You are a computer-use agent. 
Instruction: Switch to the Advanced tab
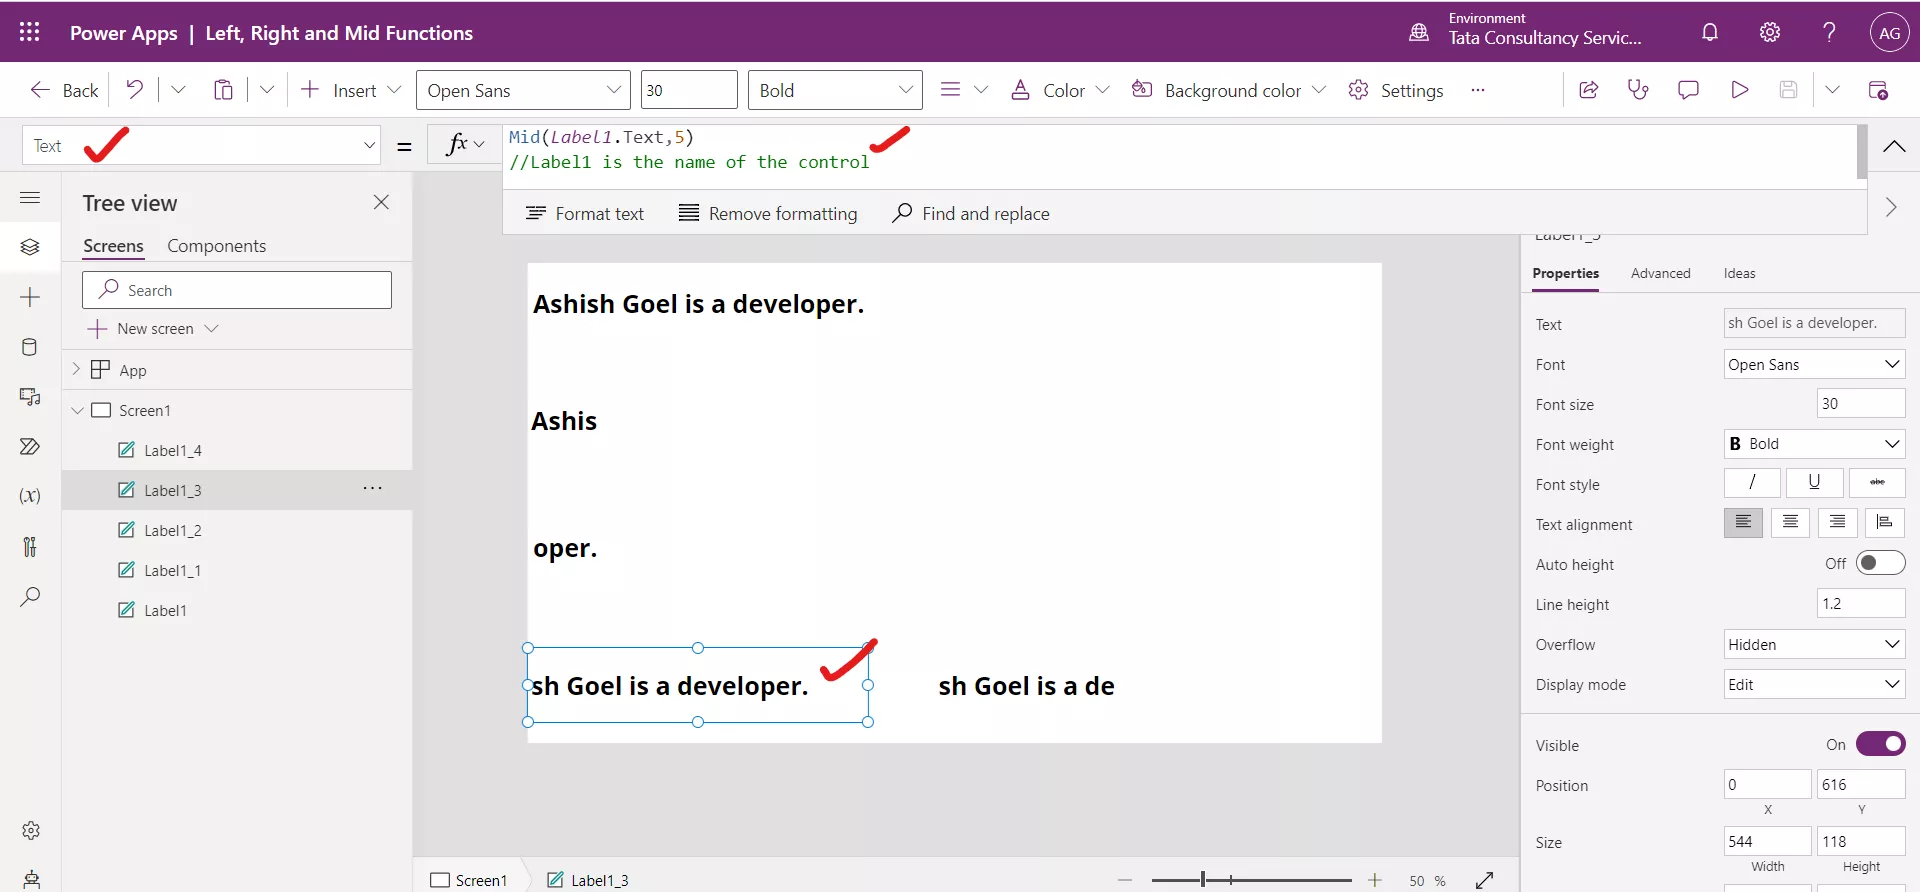(x=1660, y=273)
